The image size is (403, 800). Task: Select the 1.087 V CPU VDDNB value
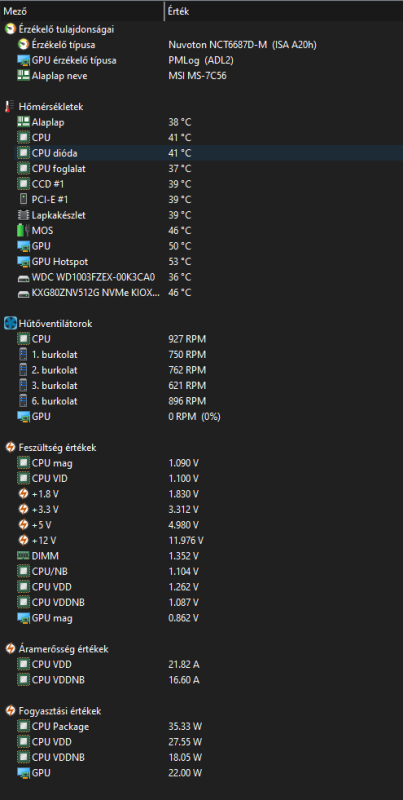click(x=183, y=602)
